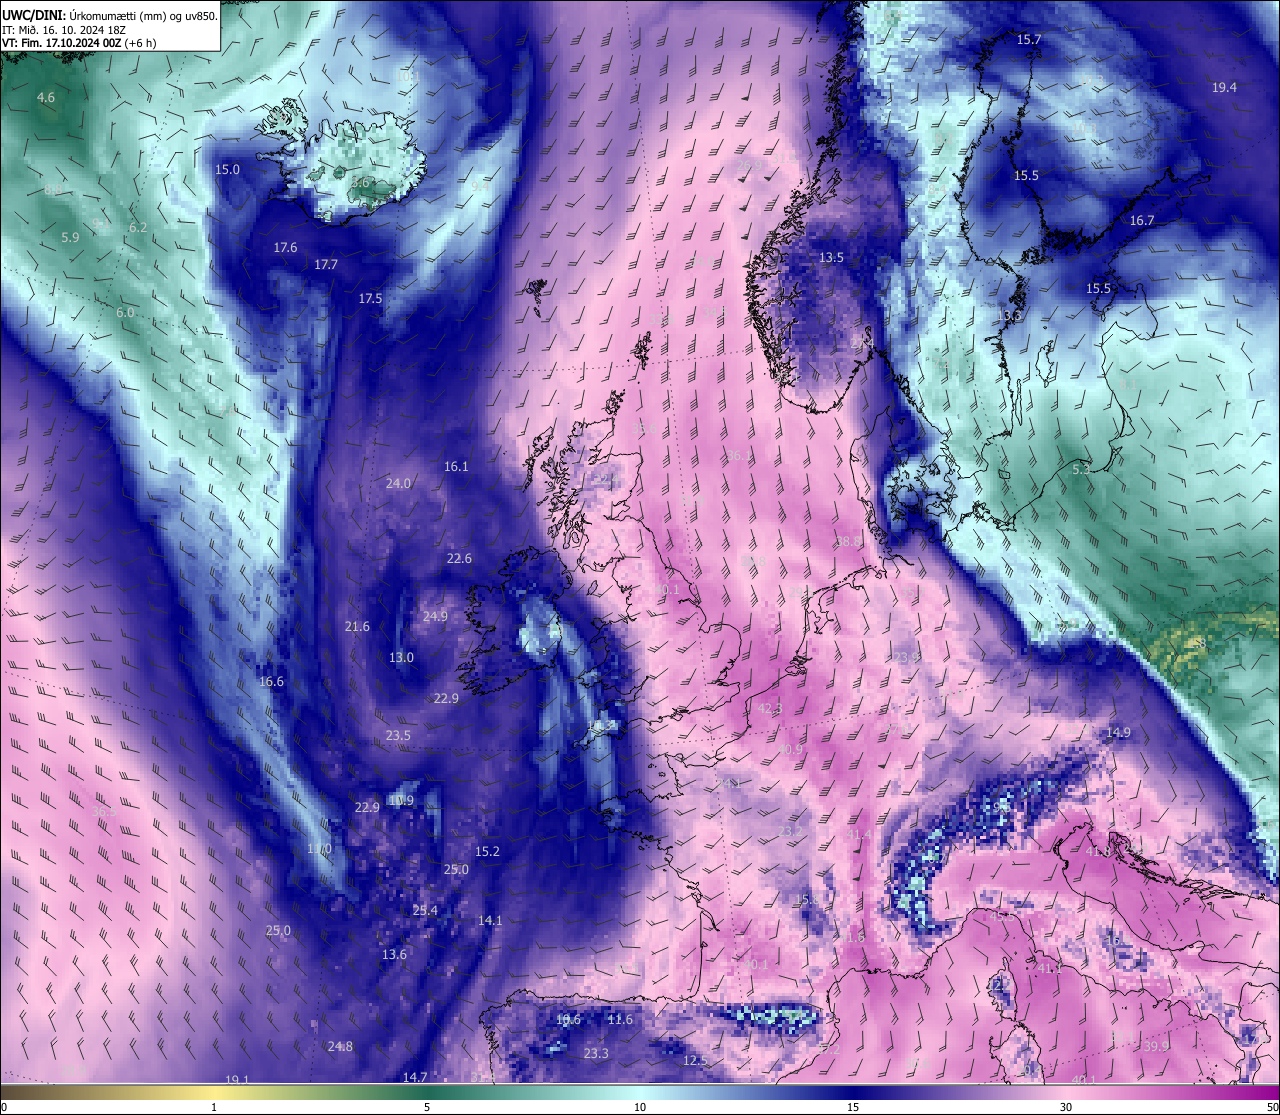Click the 16.7 value label
This screenshot has height=1115, width=1280.
(x=1142, y=220)
